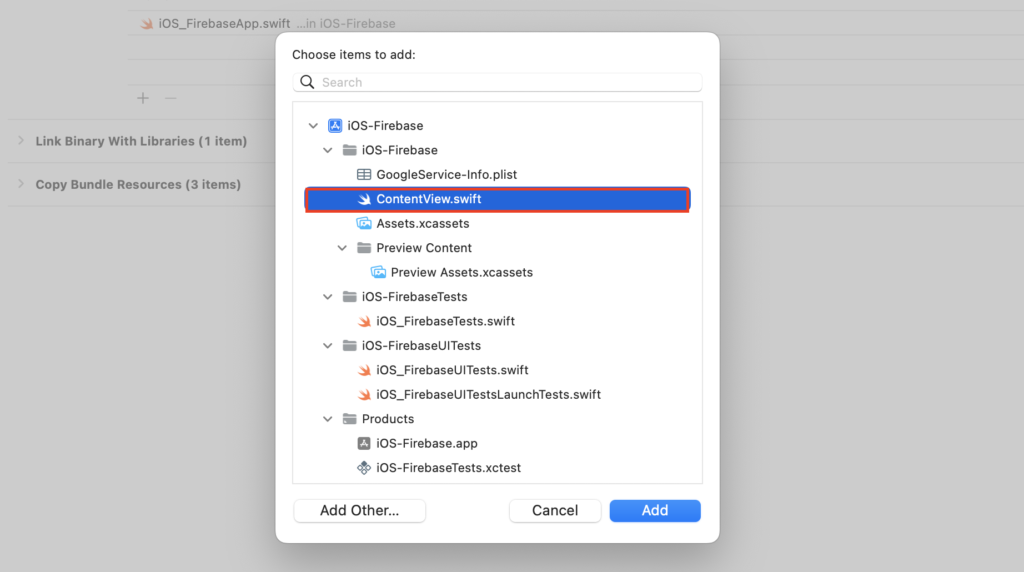1024x572 pixels.
Task: Click the Add Other... button
Action: (x=359, y=511)
